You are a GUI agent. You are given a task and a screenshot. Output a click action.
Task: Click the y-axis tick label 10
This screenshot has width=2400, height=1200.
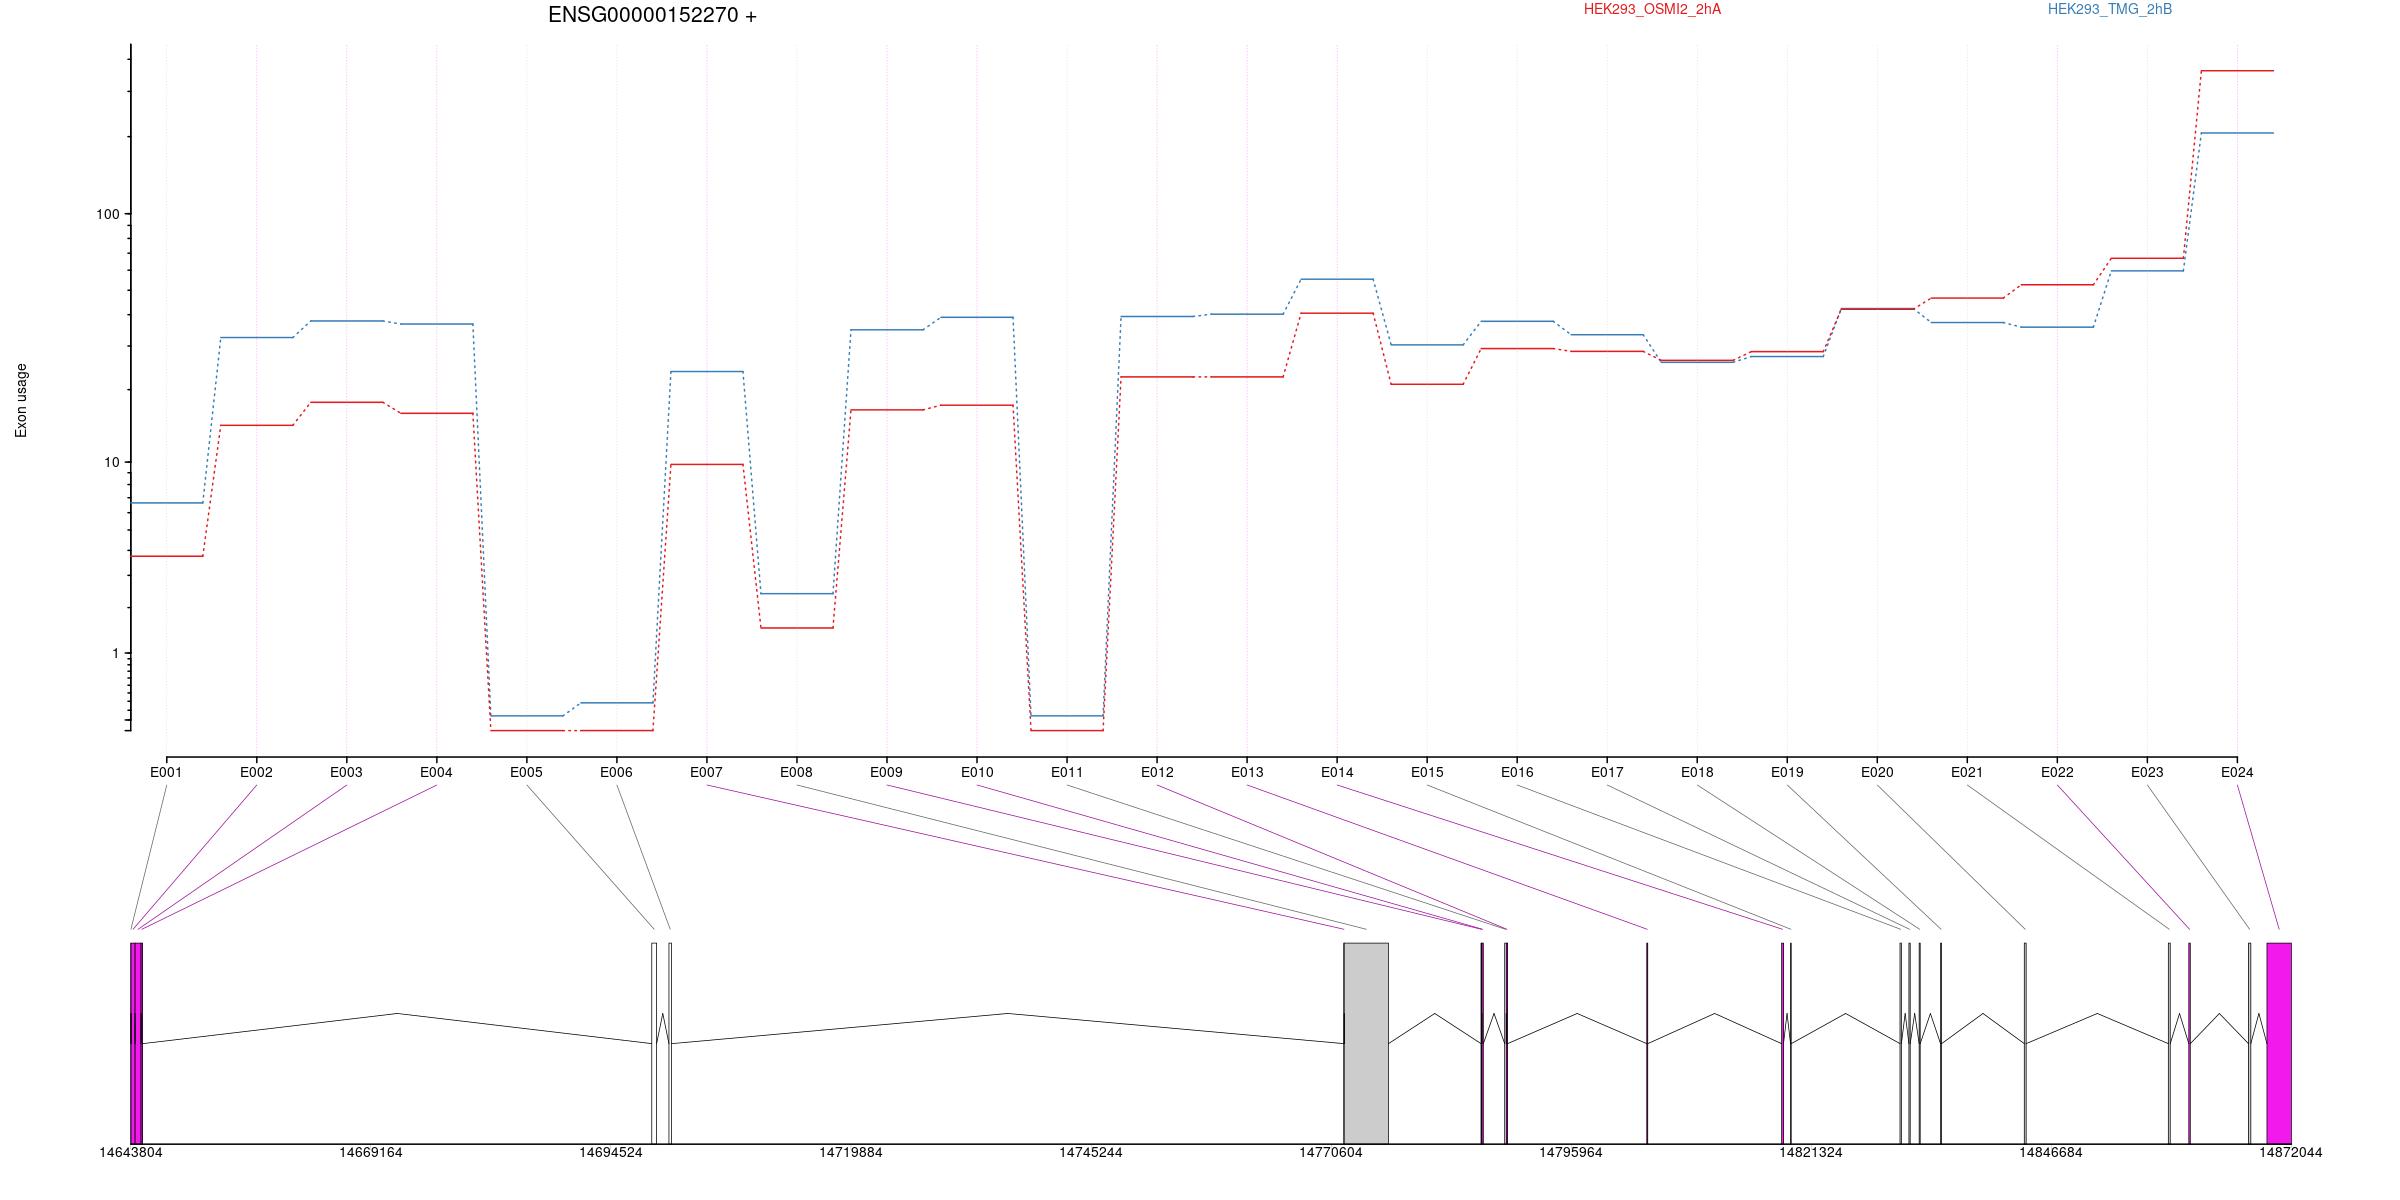click(111, 462)
